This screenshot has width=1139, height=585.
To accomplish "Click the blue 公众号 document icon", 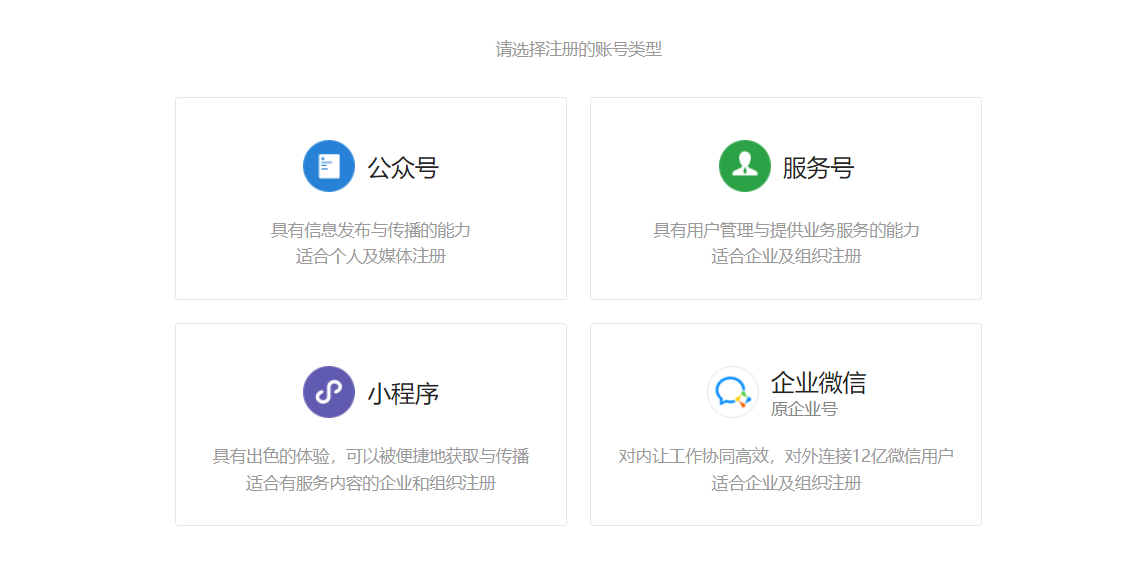I will (x=329, y=166).
